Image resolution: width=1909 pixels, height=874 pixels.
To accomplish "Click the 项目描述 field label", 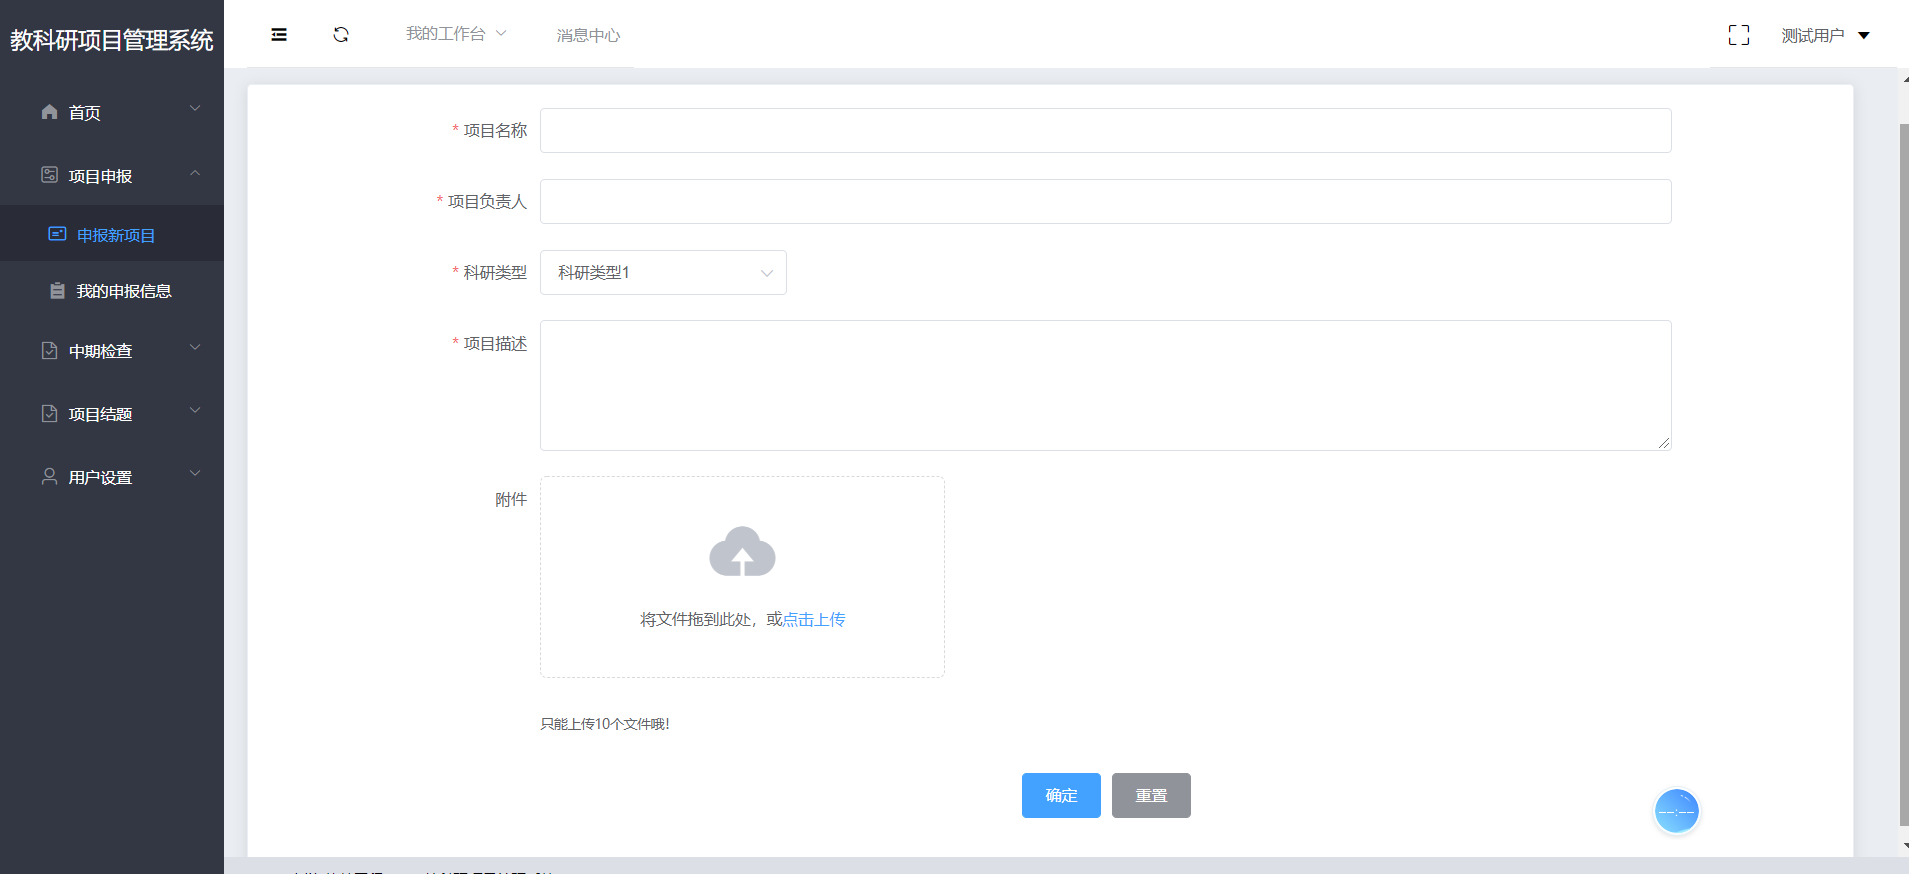I will tap(495, 344).
